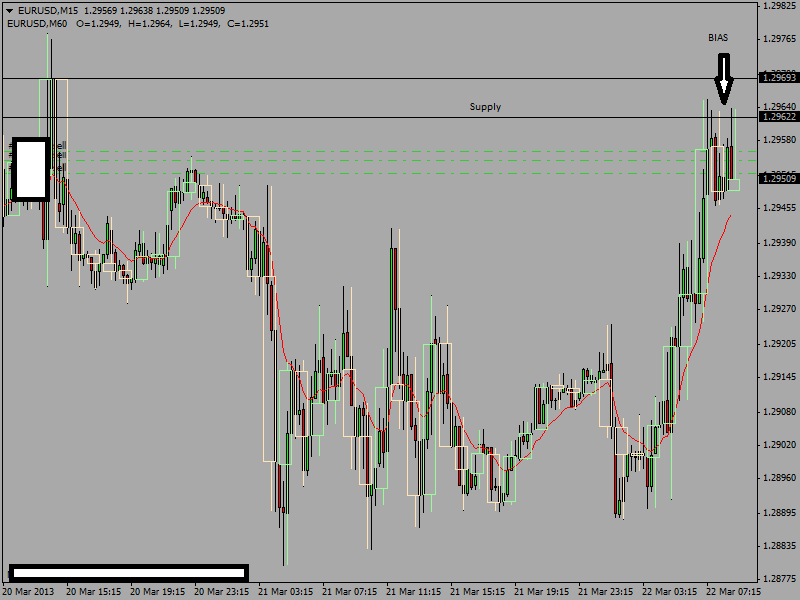800x600 pixels.
Task: Click the 22 Mar 07:15 time label
Action: [x=733, y=592]
